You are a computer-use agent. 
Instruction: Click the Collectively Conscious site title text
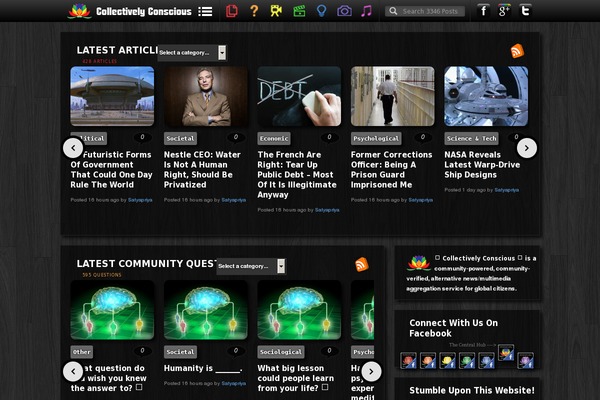(x=144, y=11)
